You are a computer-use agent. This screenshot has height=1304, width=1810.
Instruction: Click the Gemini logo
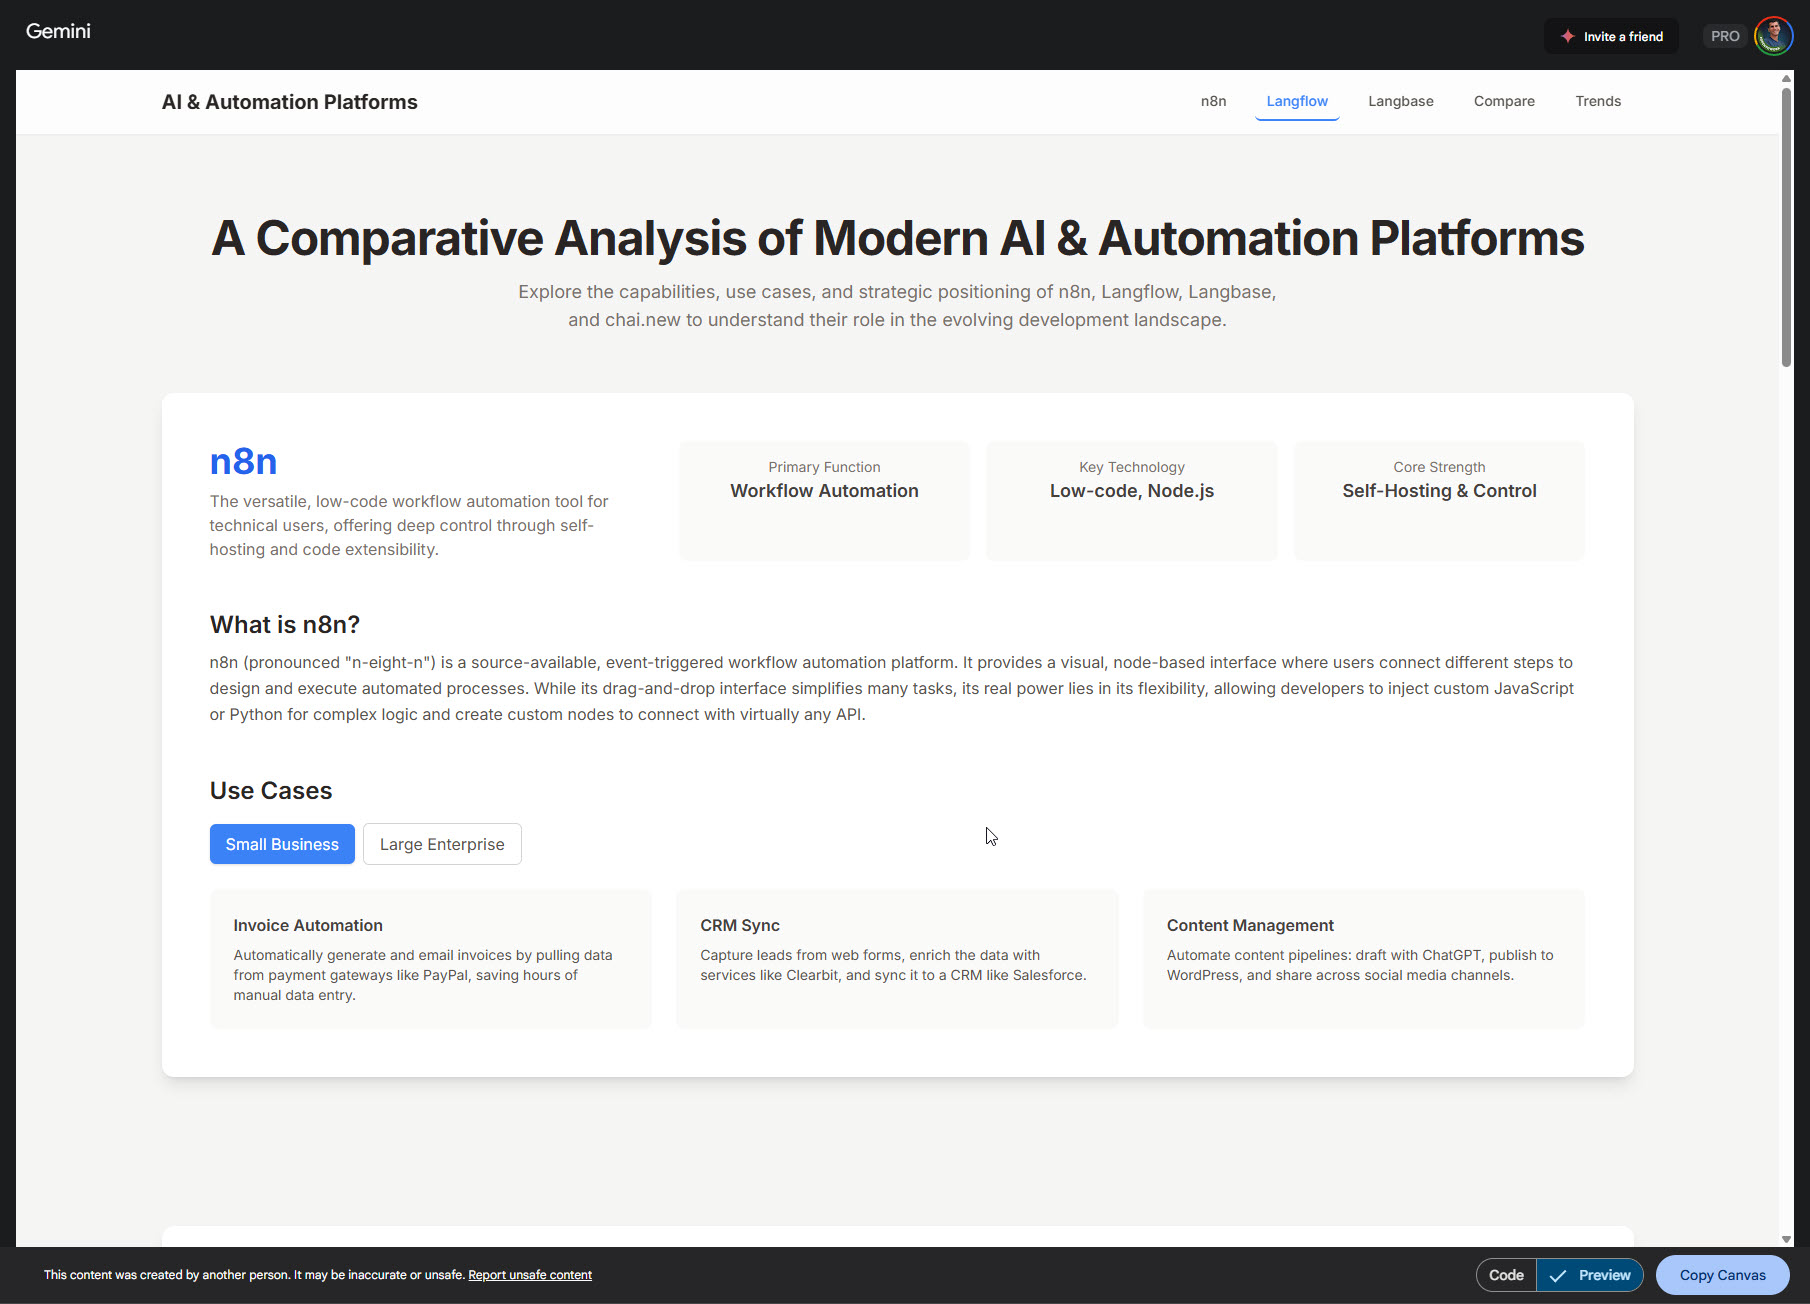point(58,31)
